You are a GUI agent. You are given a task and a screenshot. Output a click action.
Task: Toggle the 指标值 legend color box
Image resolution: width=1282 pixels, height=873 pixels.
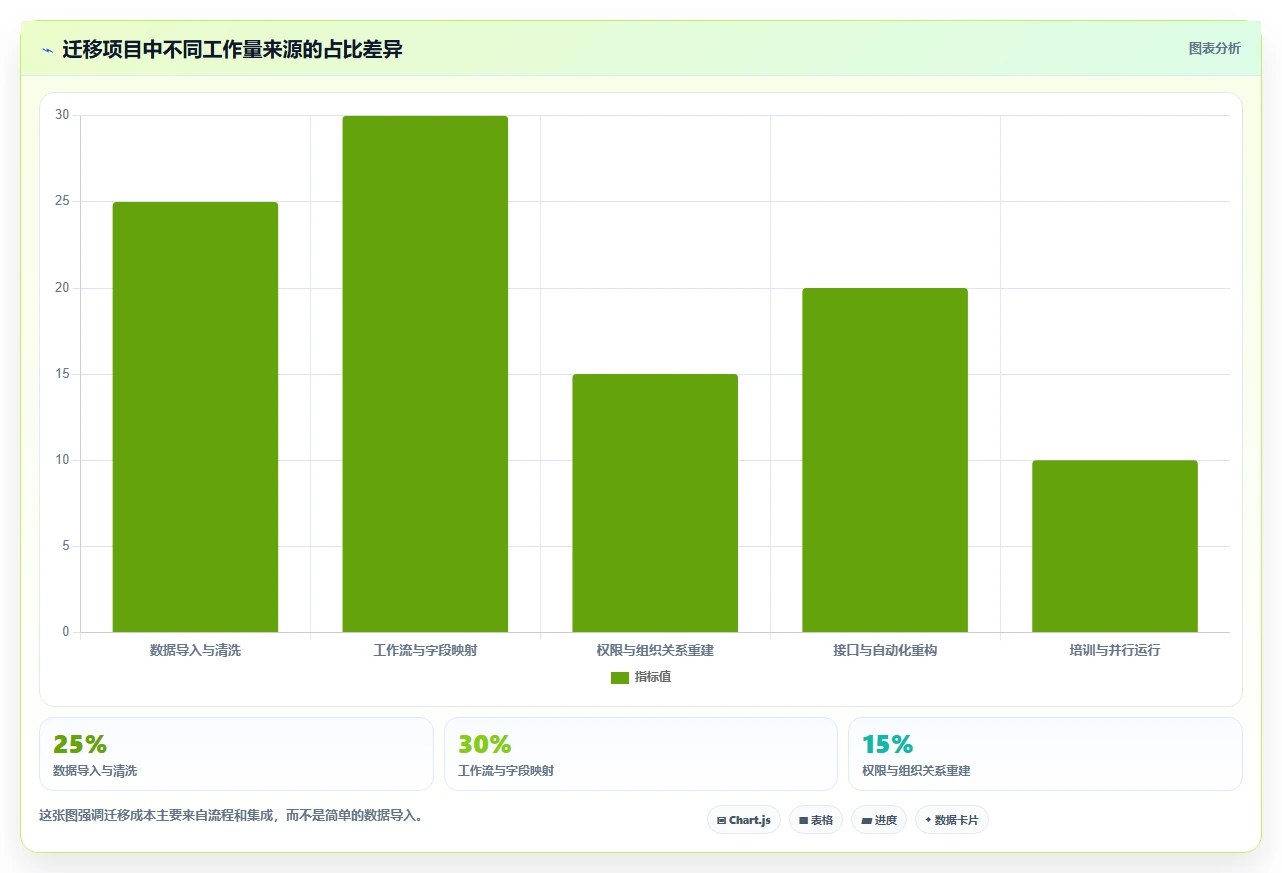pyautogui.click(x=619, y=678)
